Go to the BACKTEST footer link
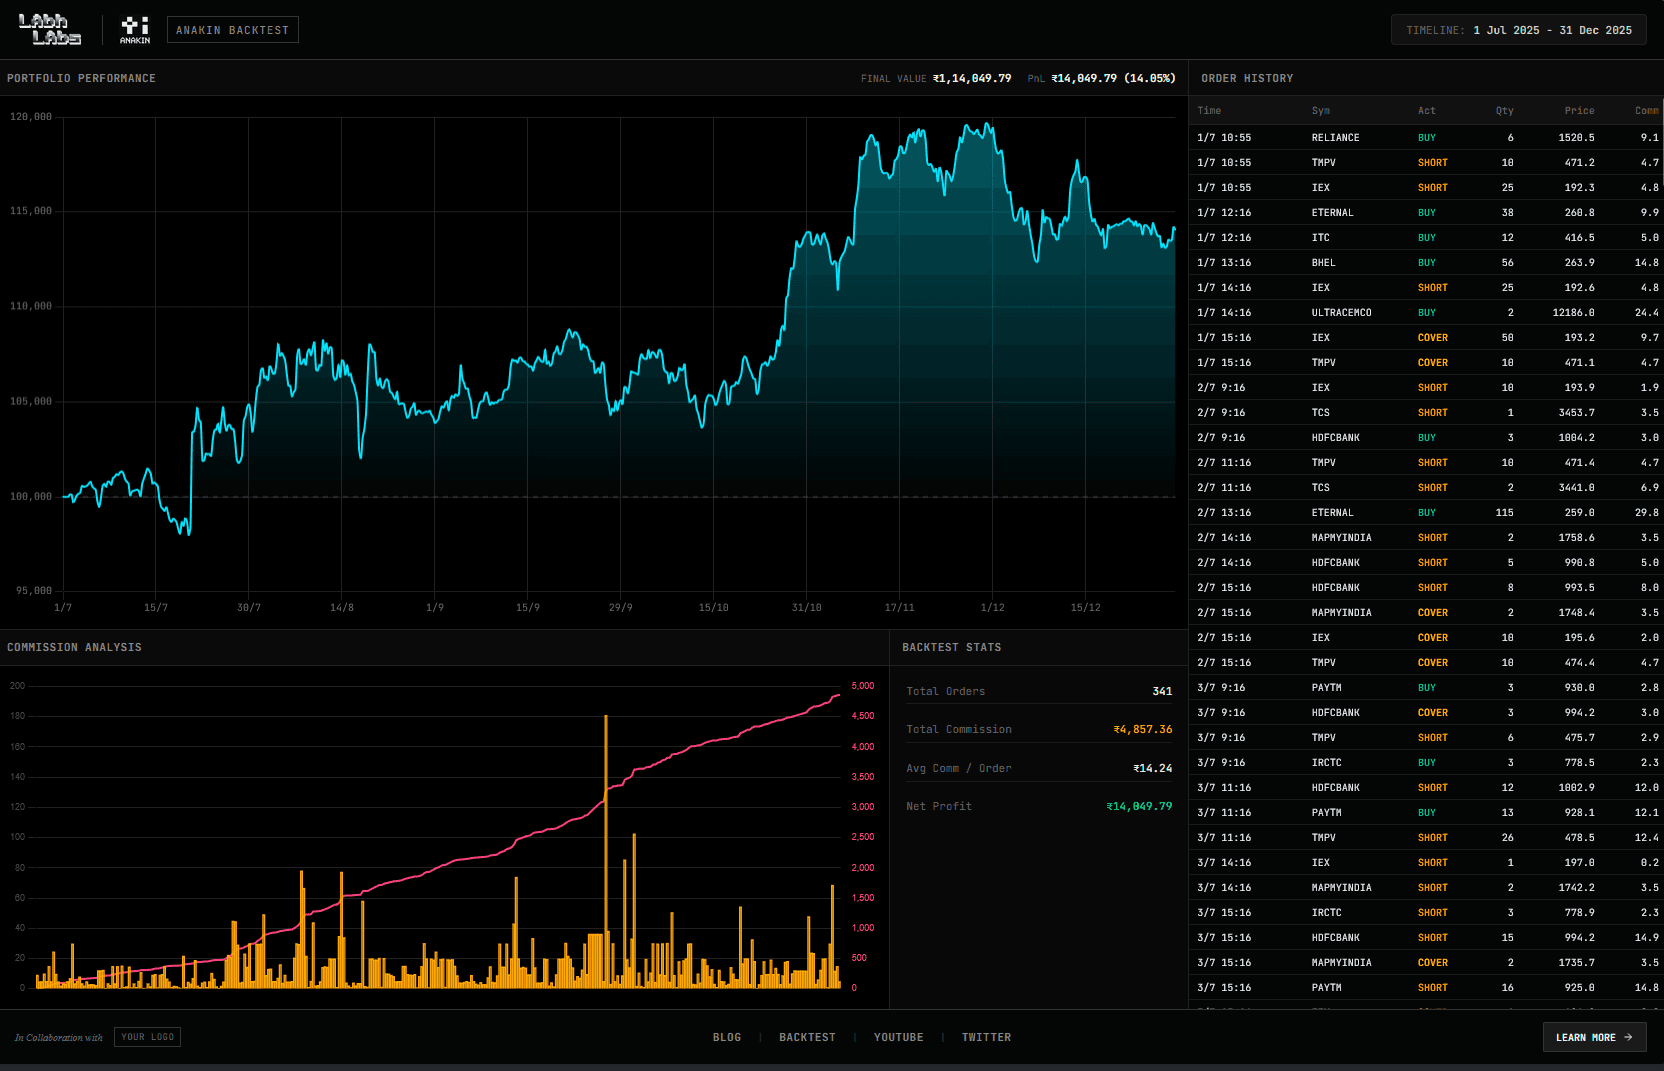Viewport: 1664px width, 1071px height. [807, 1037]
